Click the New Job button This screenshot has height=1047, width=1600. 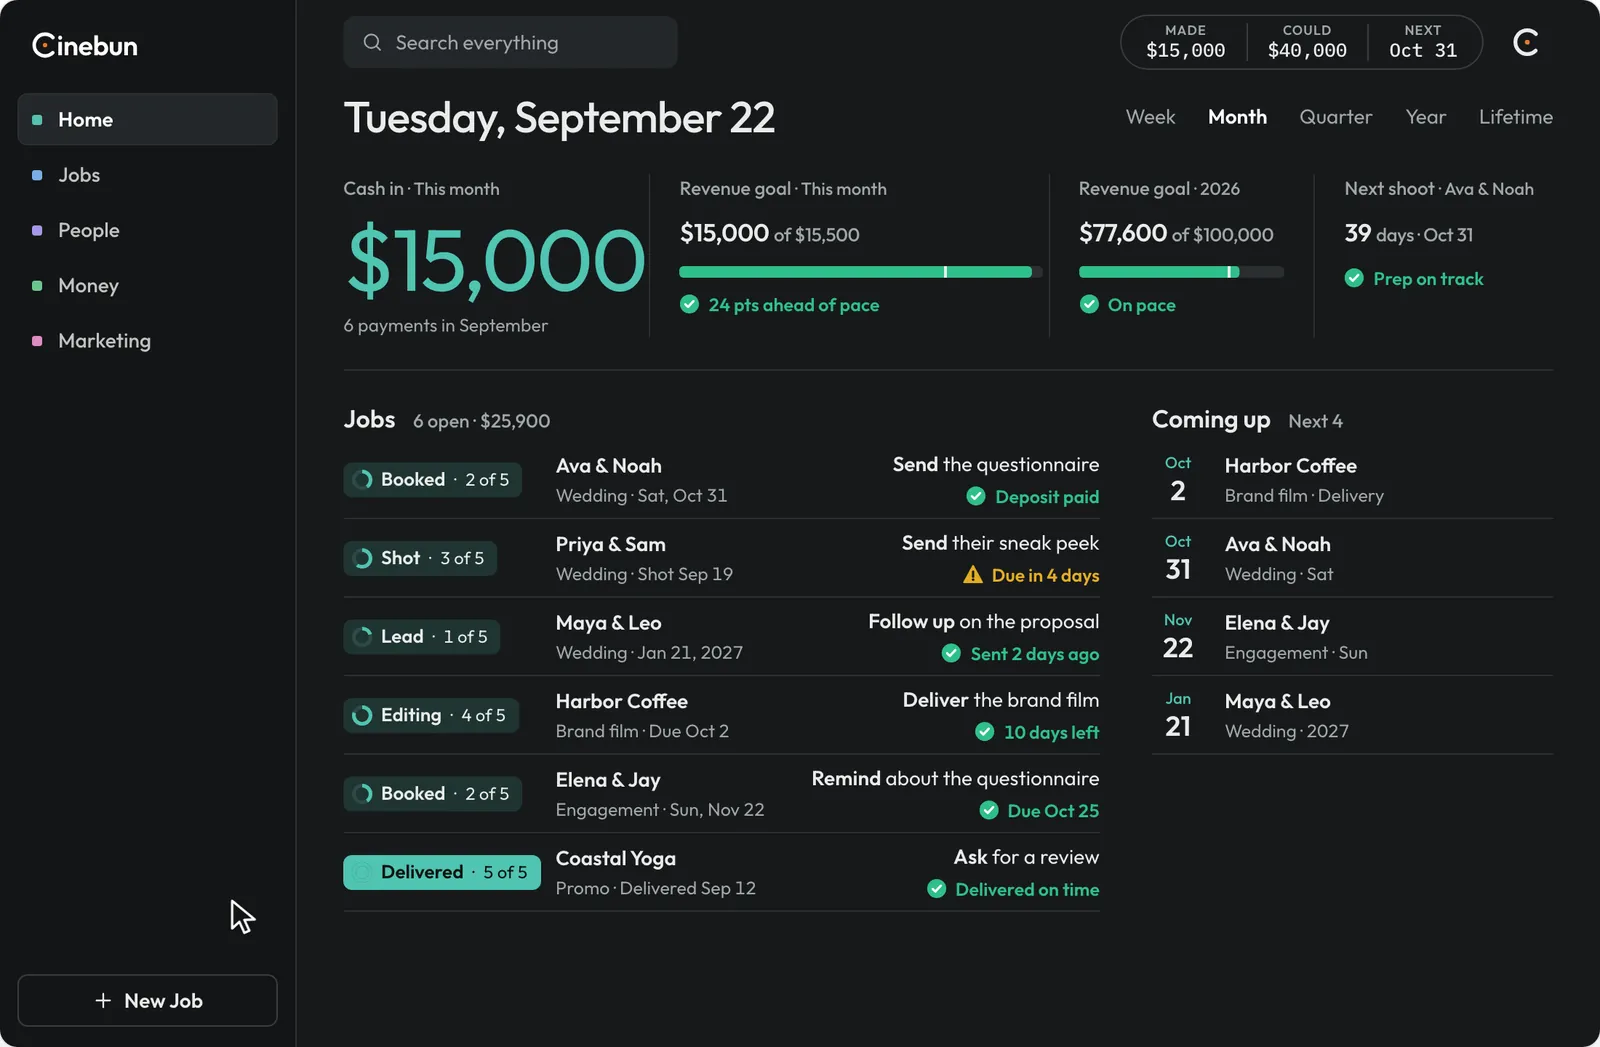coord(147,1000)
